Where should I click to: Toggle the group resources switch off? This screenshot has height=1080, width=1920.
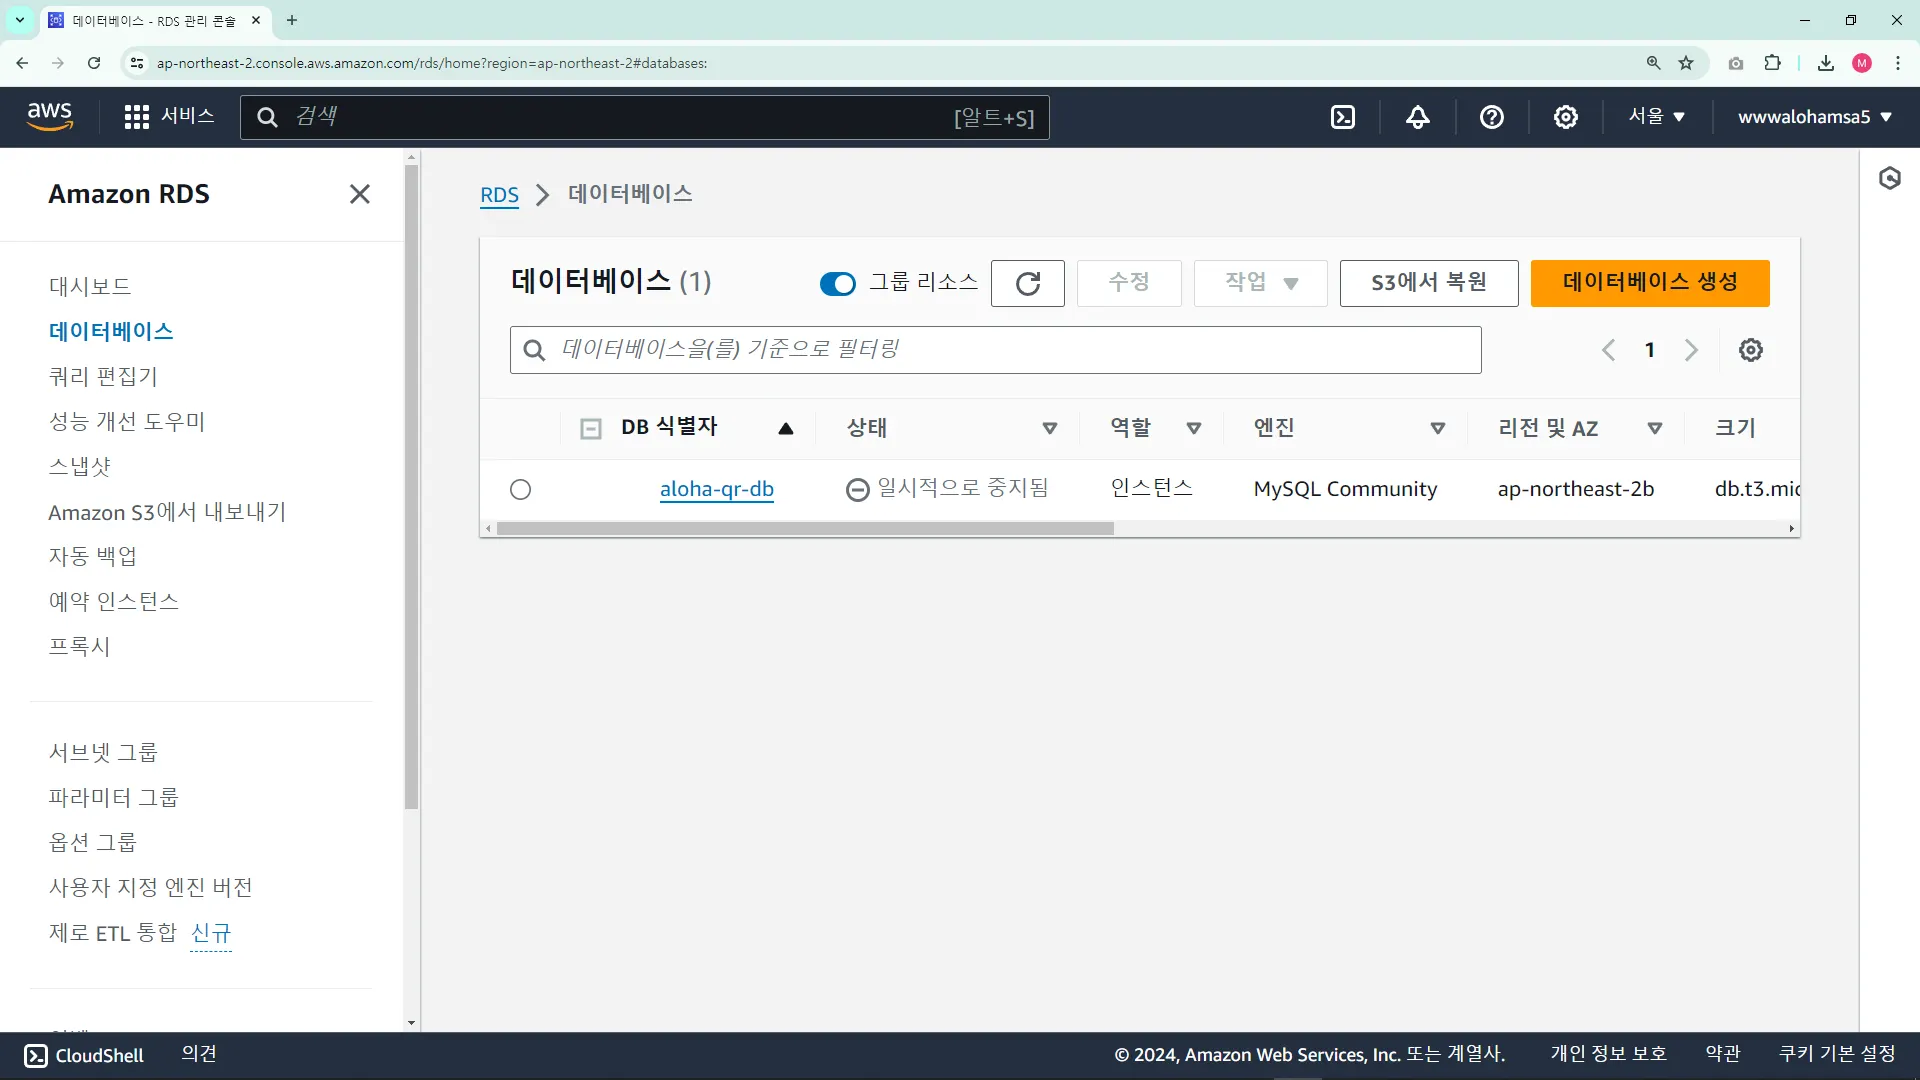pyautogui.click(x=837, y=284)
